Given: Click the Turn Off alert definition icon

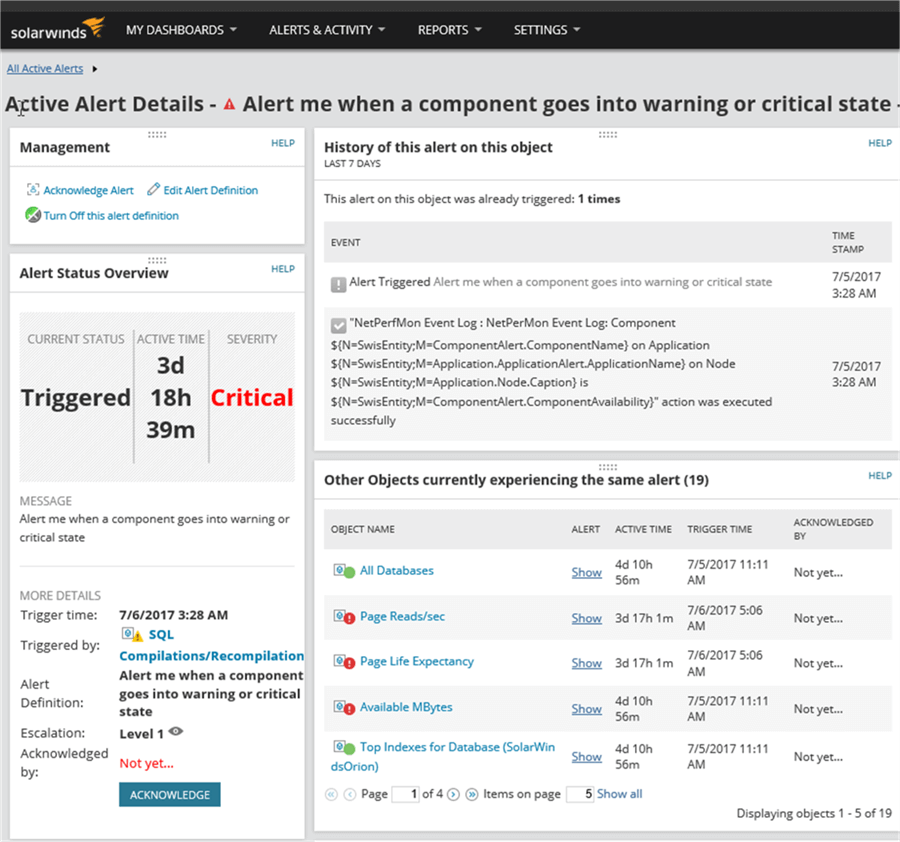Looking at the screenshot, I should tap(33, 215).
